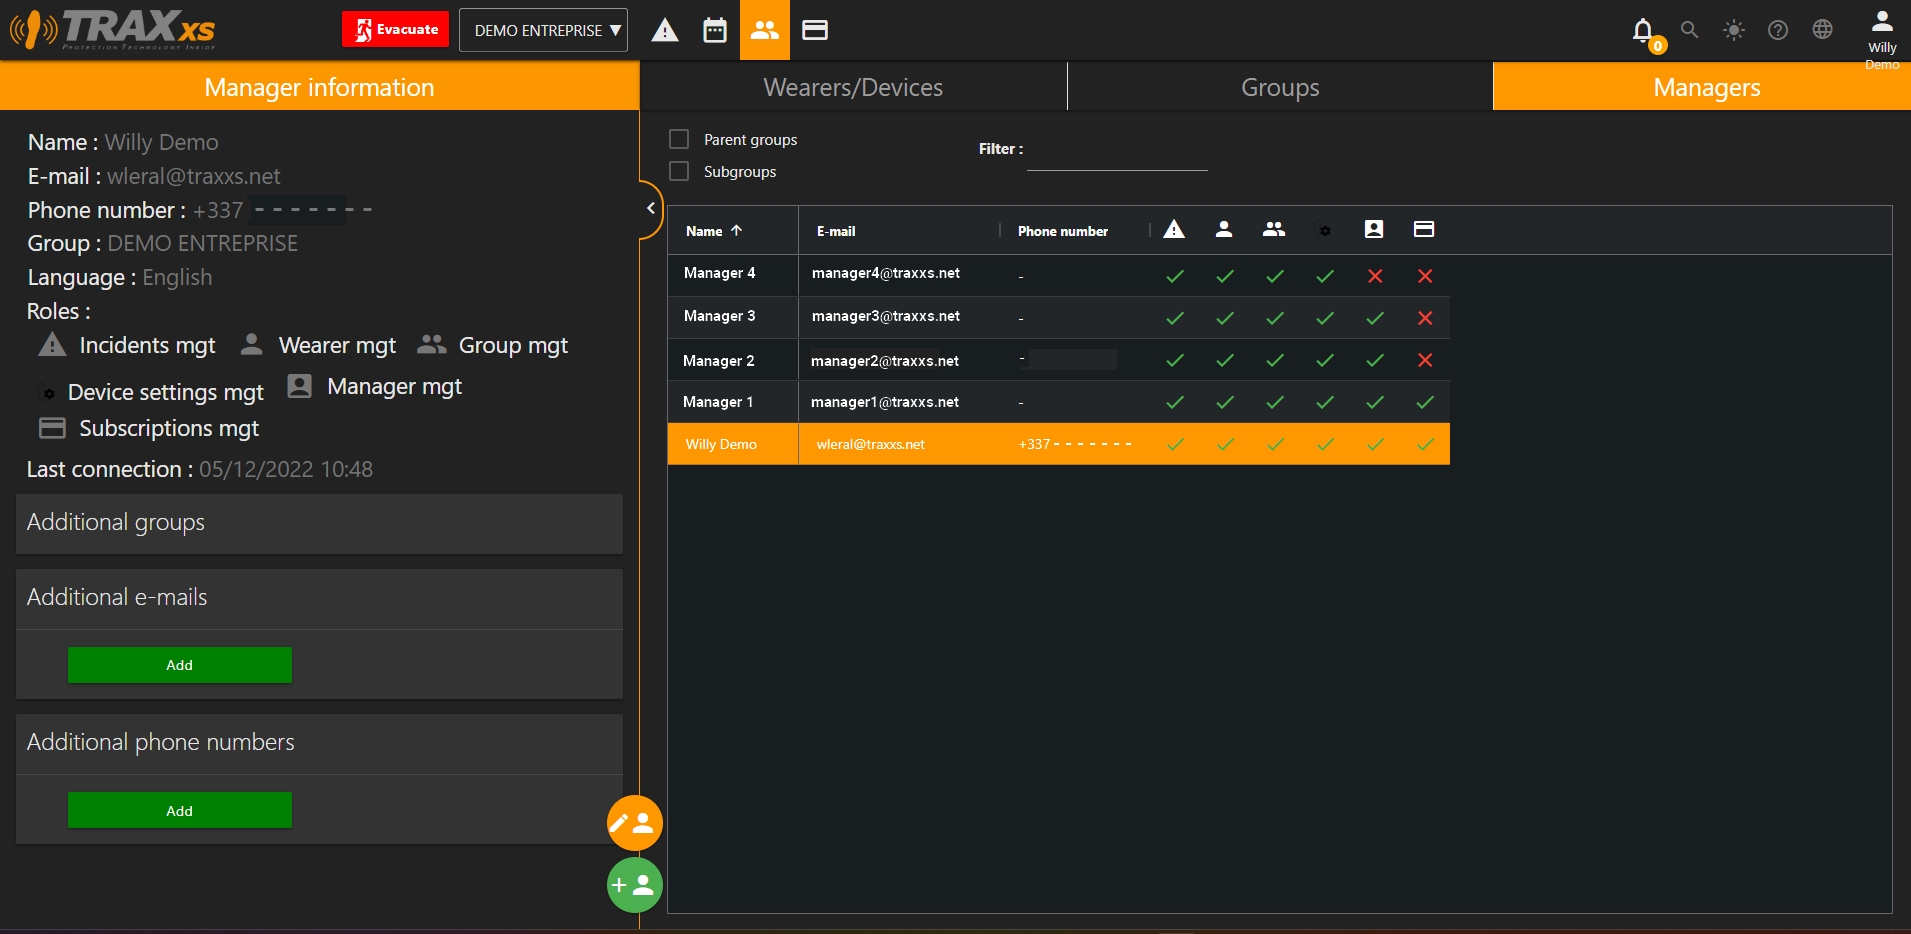The image size is (1911, 934).
Task: Click the search magnifier icon
Action: [x=1690, y=30]
